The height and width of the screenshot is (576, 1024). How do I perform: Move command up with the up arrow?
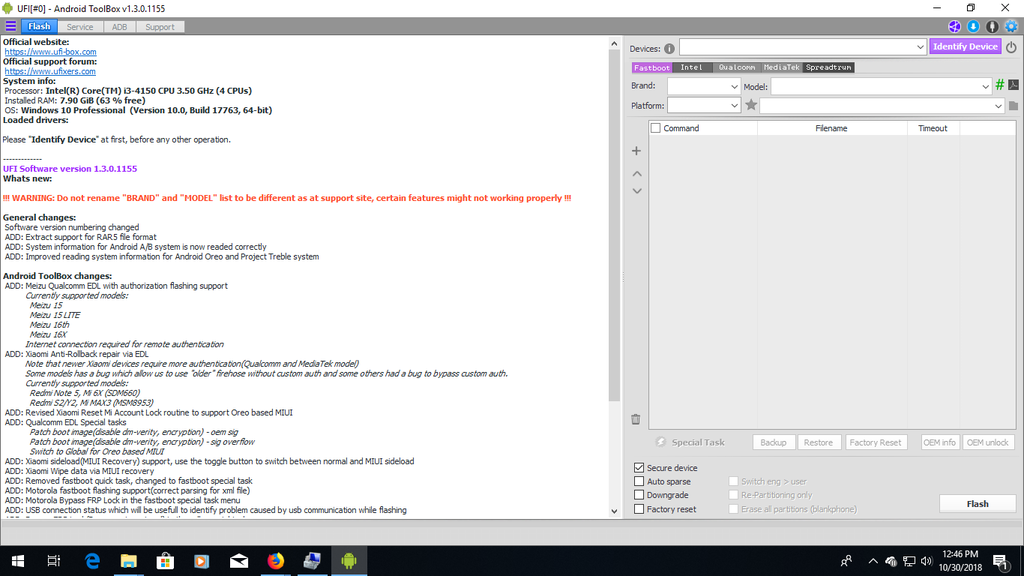click(637, 174)
